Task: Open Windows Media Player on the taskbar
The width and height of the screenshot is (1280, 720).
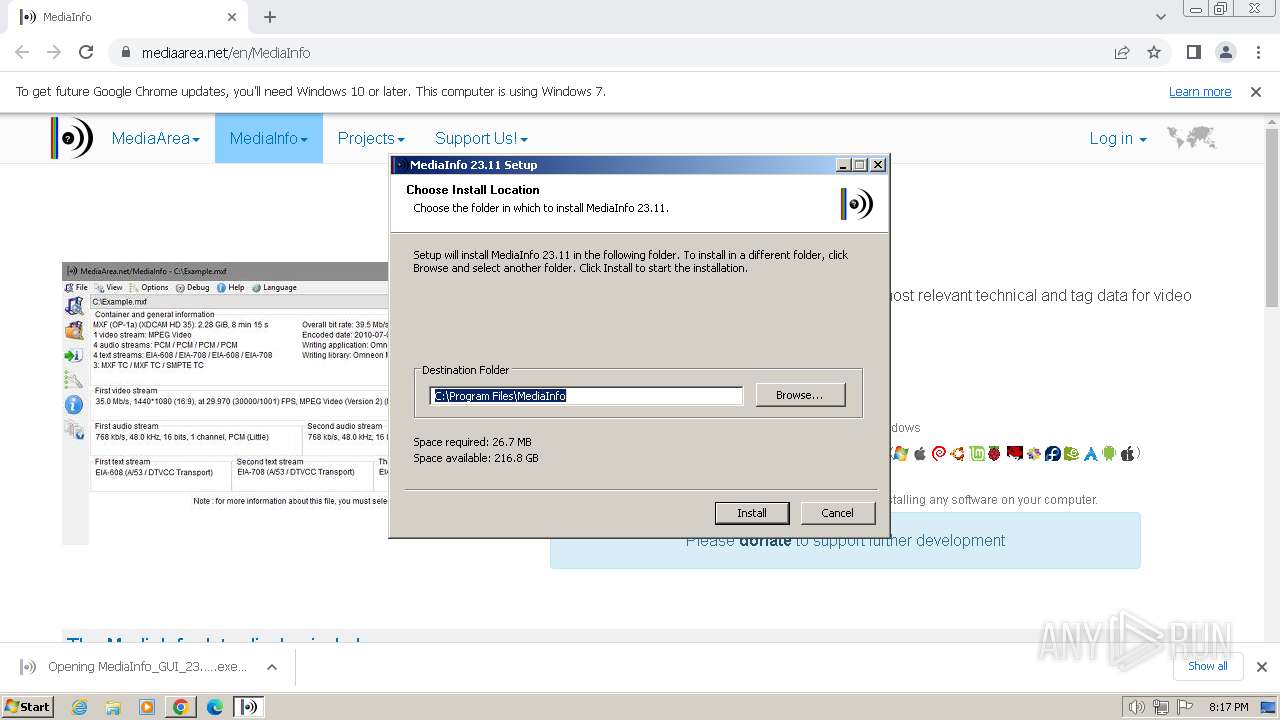Action: (147, 707)
